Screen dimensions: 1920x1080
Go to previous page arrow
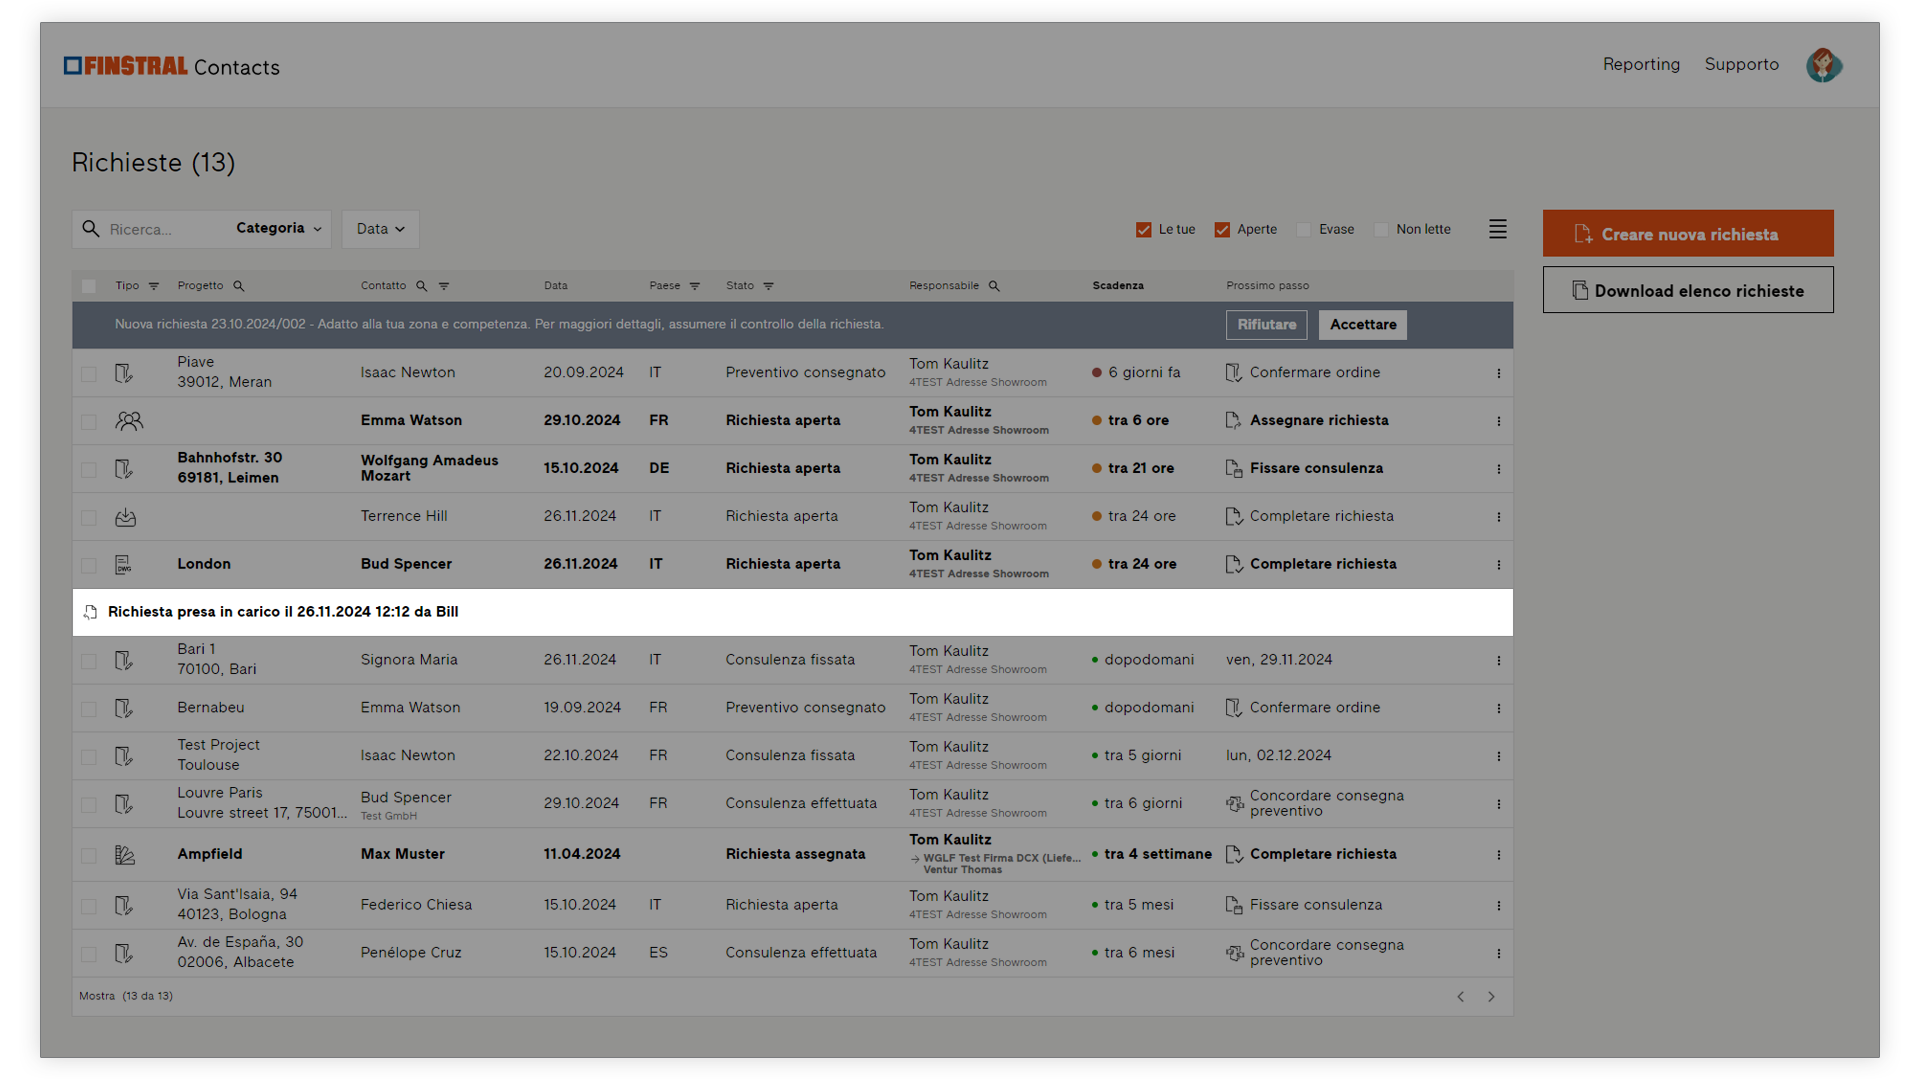click(x=1461, y=997)
